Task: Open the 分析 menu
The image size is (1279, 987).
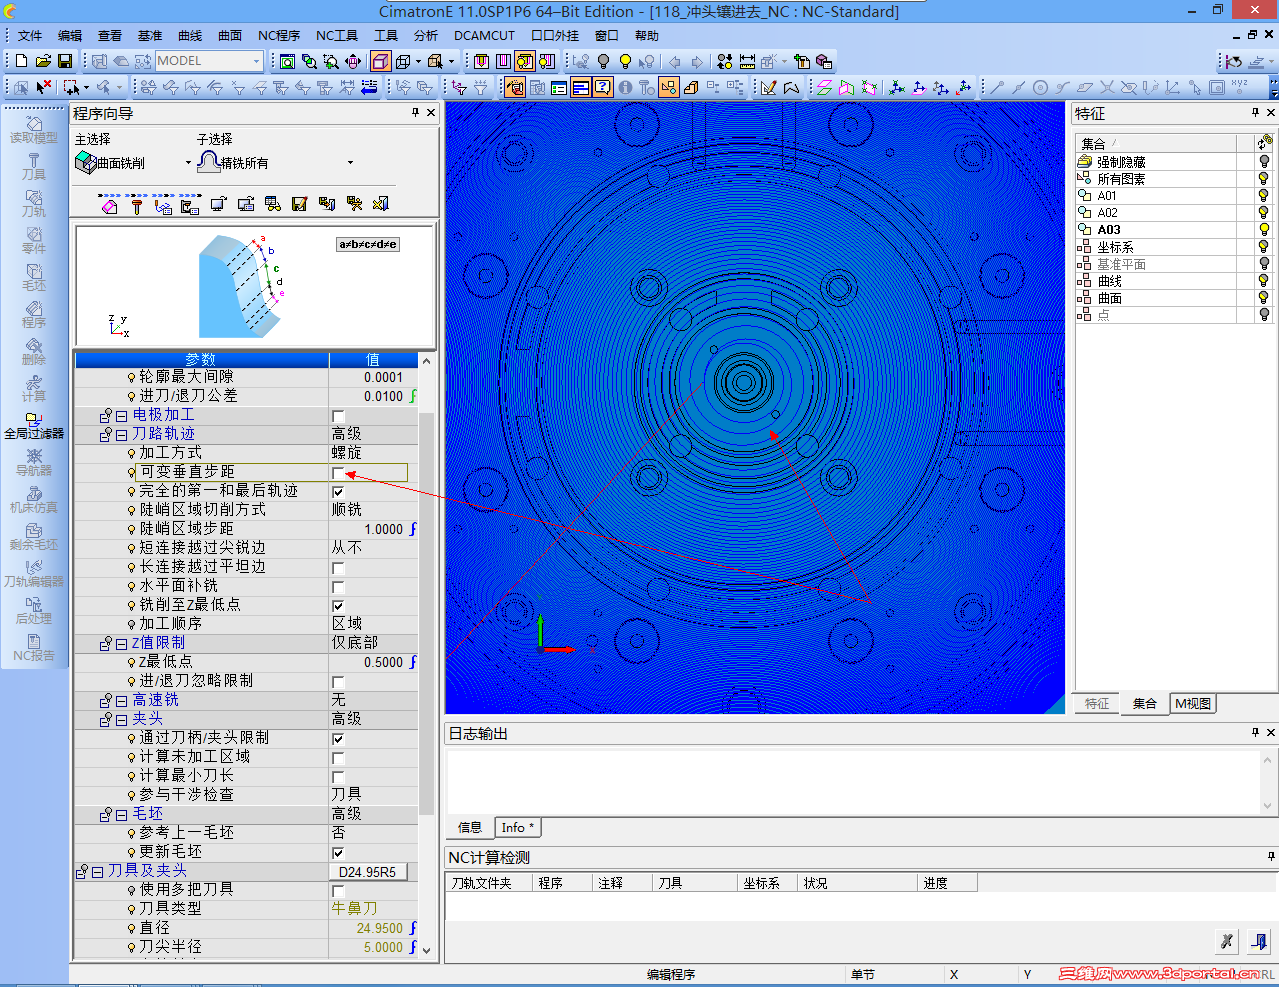Action: pos(424,35)
